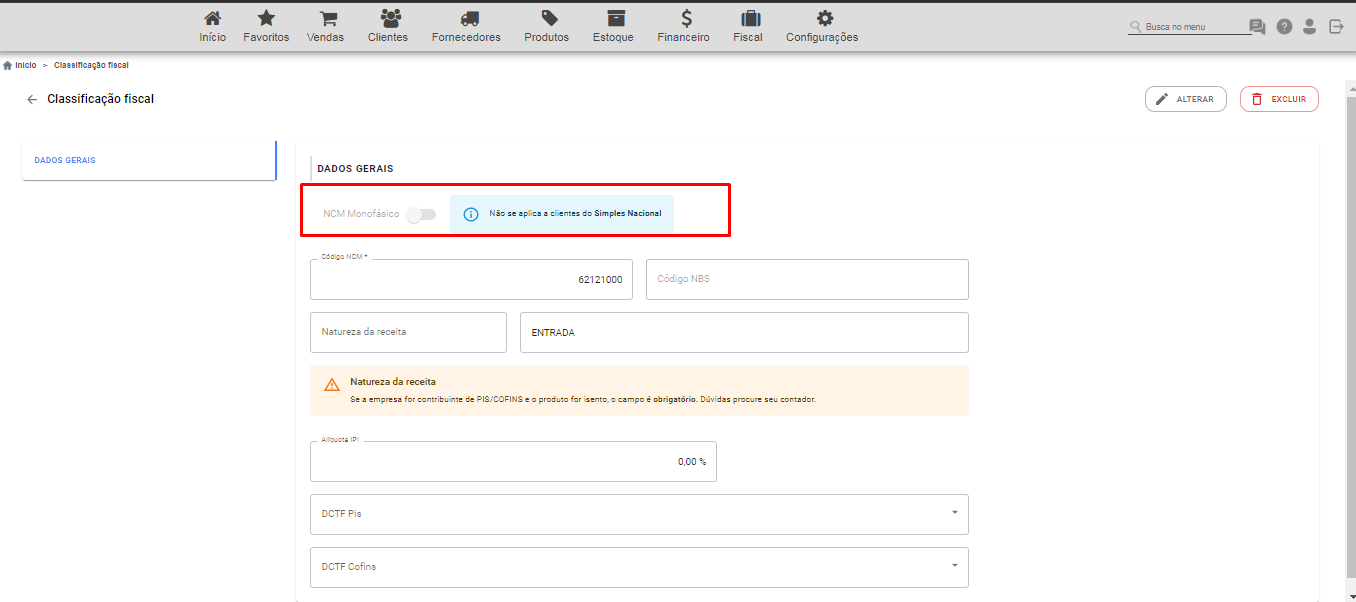1356x602 pixels.
Task: Open the Estoque box icon
Action: [x=615, y=18]
